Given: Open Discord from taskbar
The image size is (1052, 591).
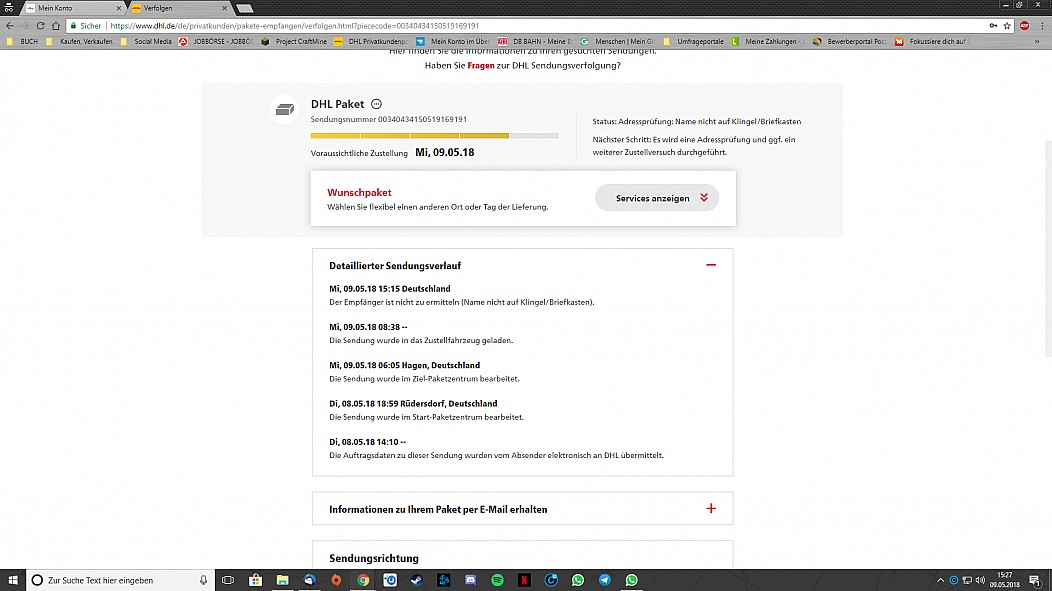Looking at the screenshot, I should 470,580.
